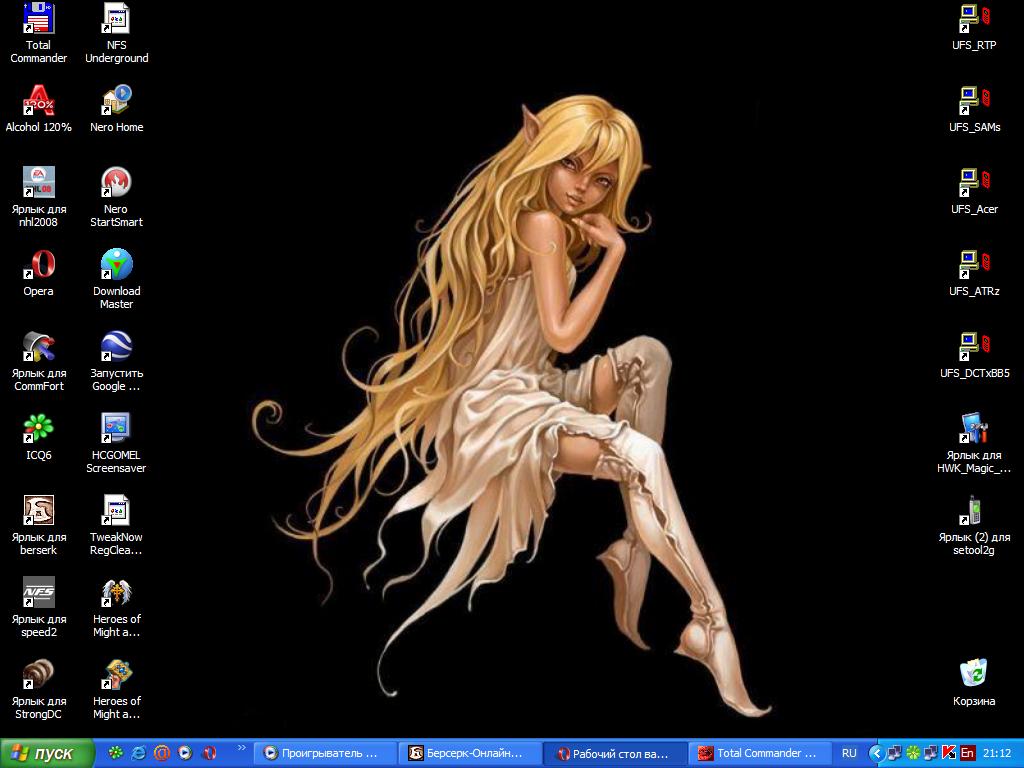Image resolution: width=1024 pixels, height=768 pixels.
Task: Select the UFS_RTP desktop icon
Action: tap(974, 26)
